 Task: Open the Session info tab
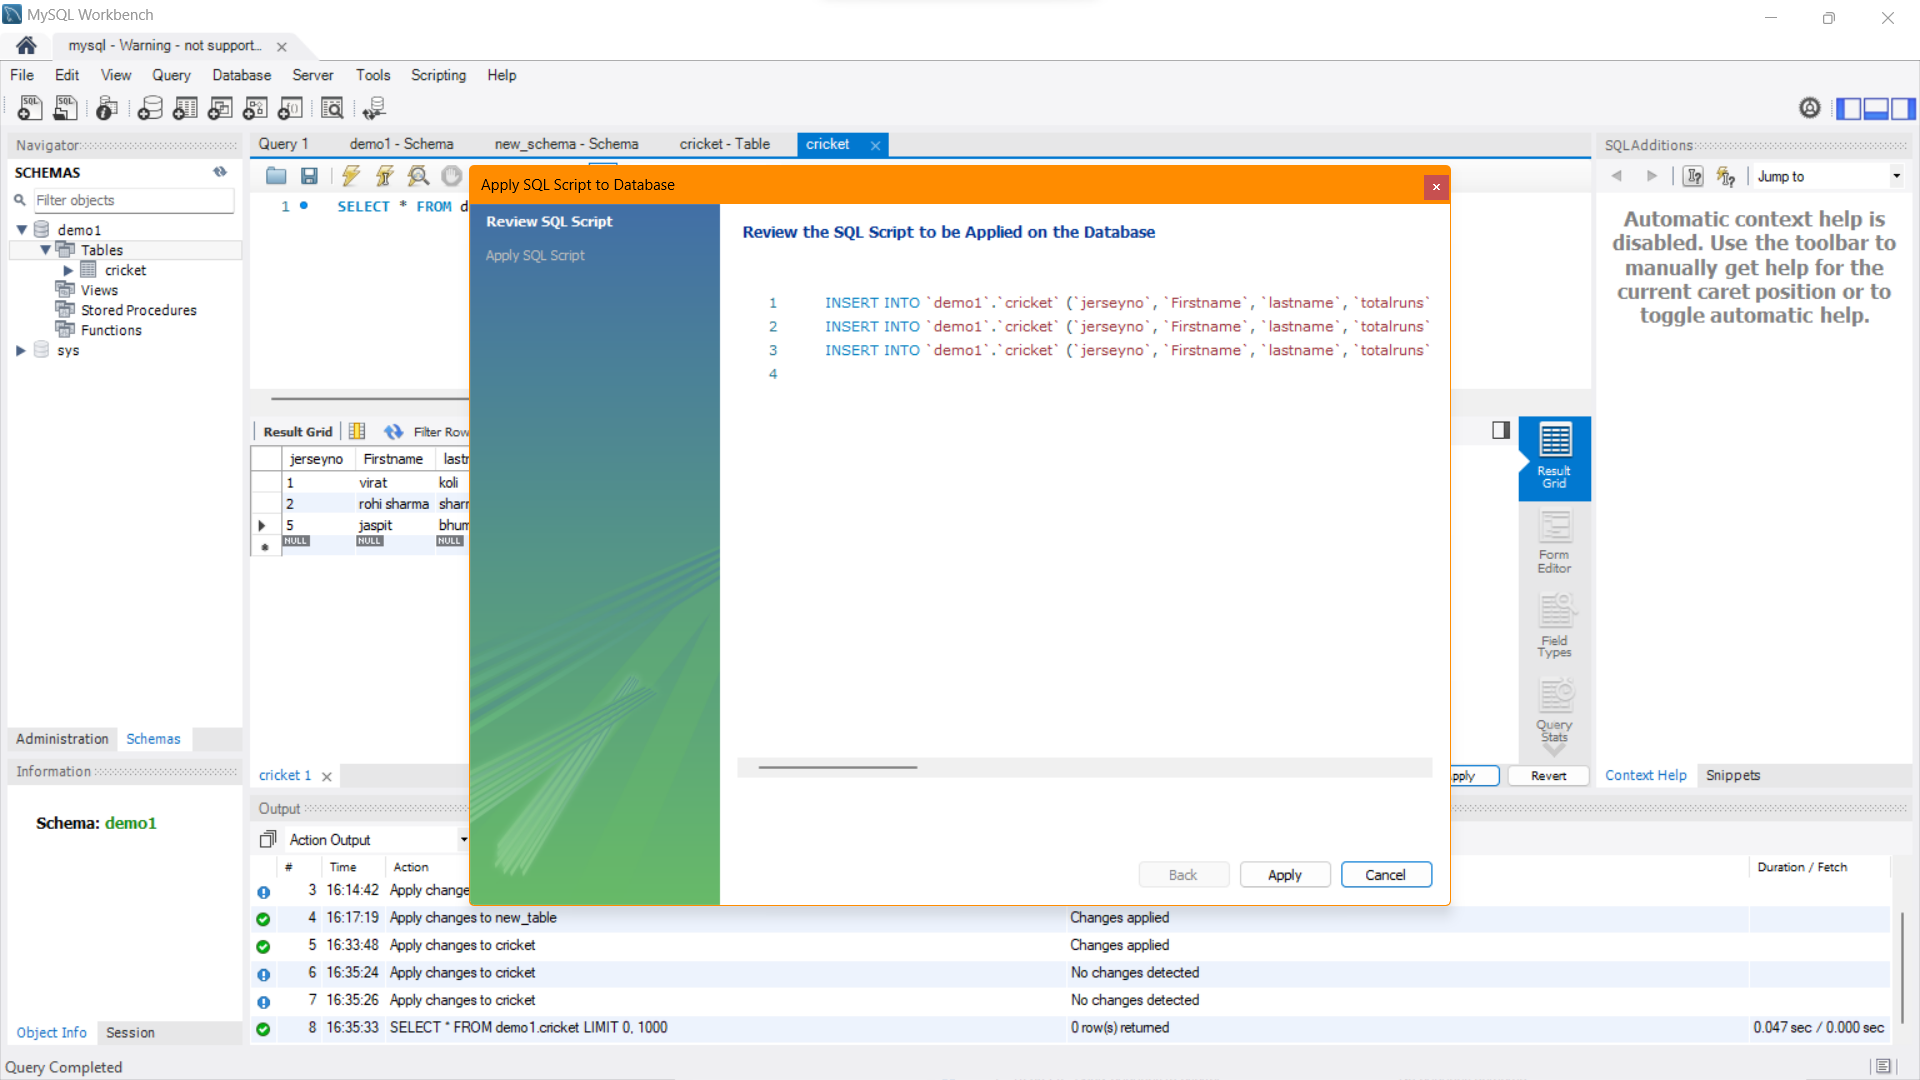pos(130,1032)
